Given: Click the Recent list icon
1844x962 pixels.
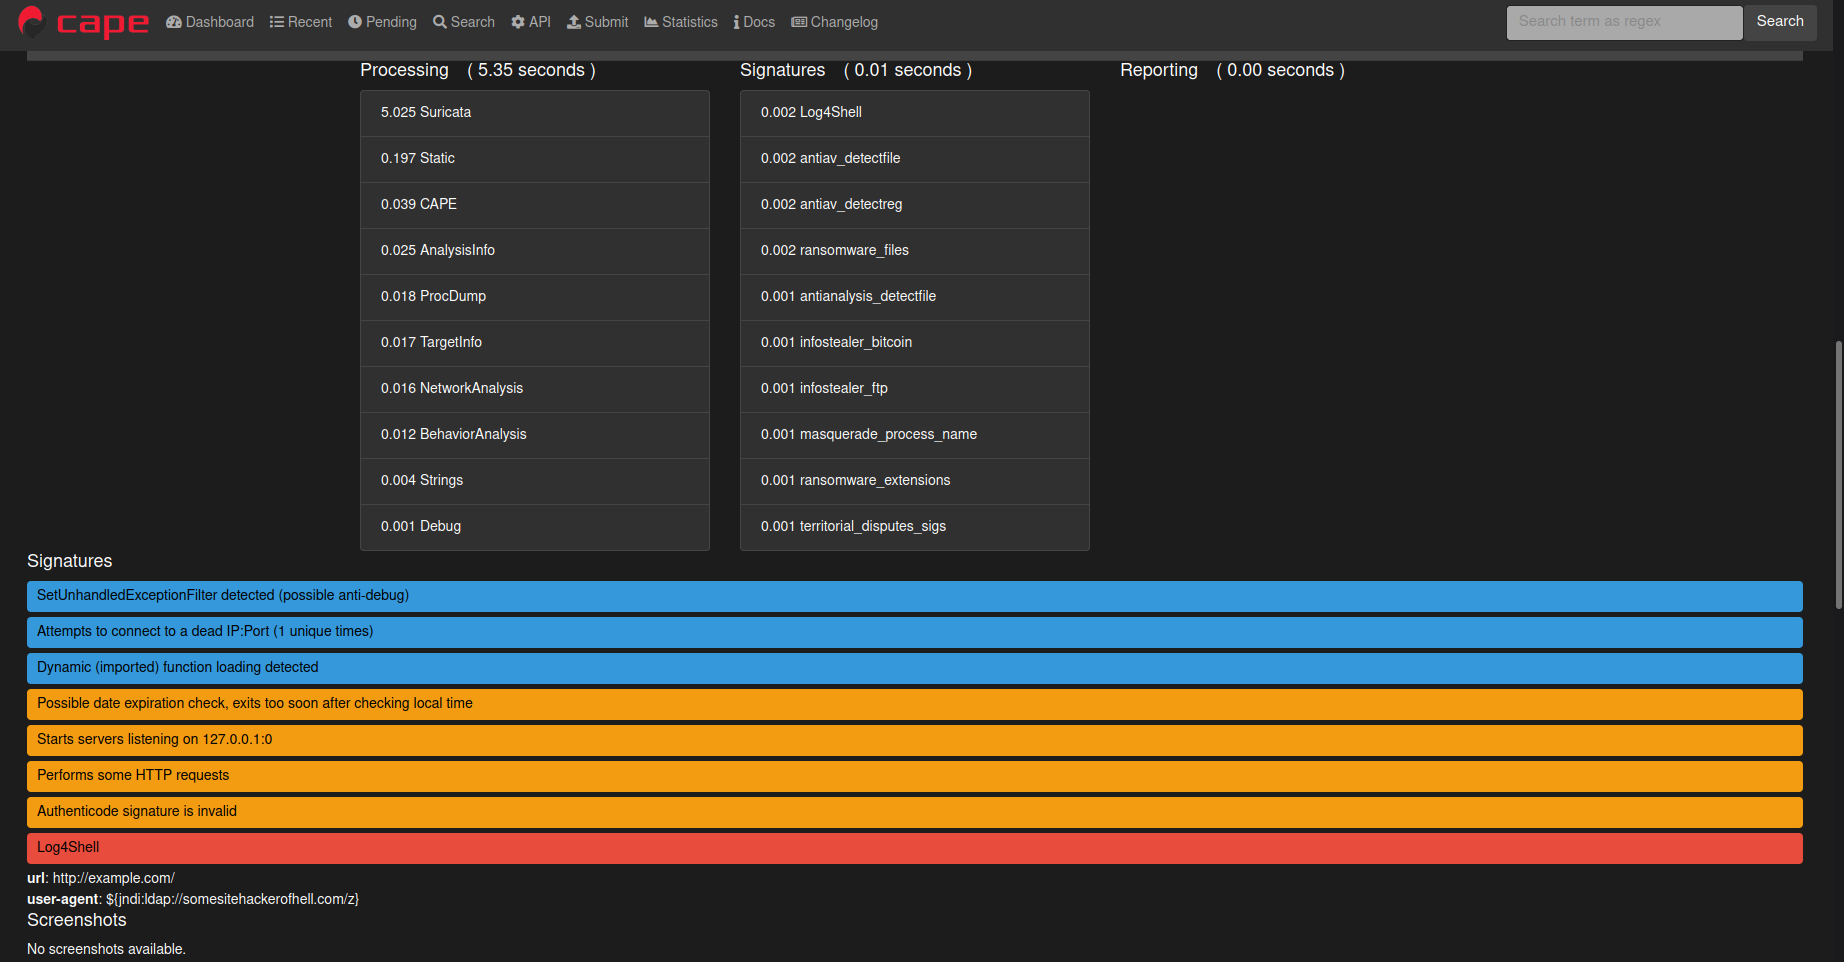Looking at the screenshot, I should [x=277, y=22].
